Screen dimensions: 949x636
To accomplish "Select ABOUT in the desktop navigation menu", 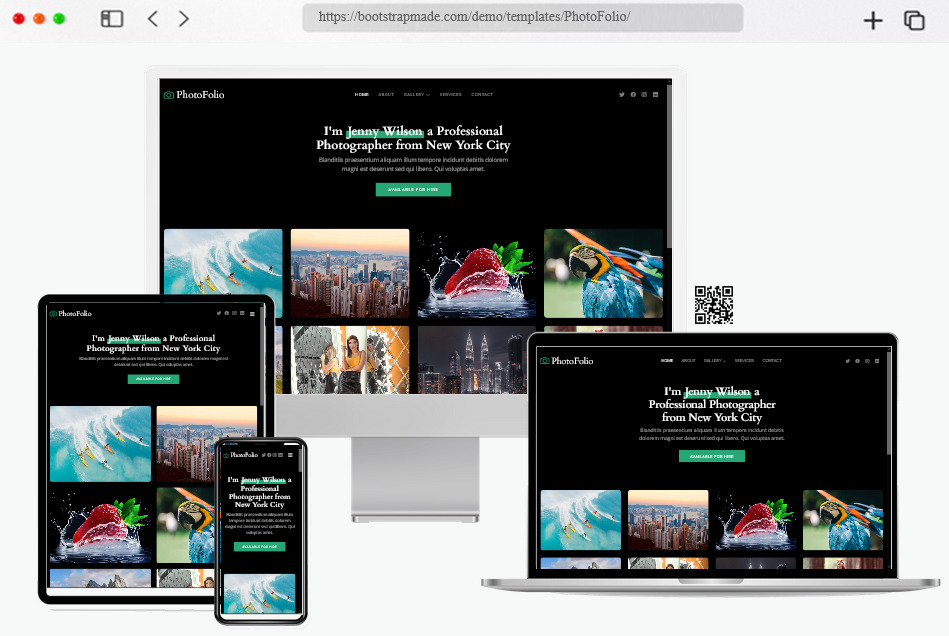I will [386, 94].
